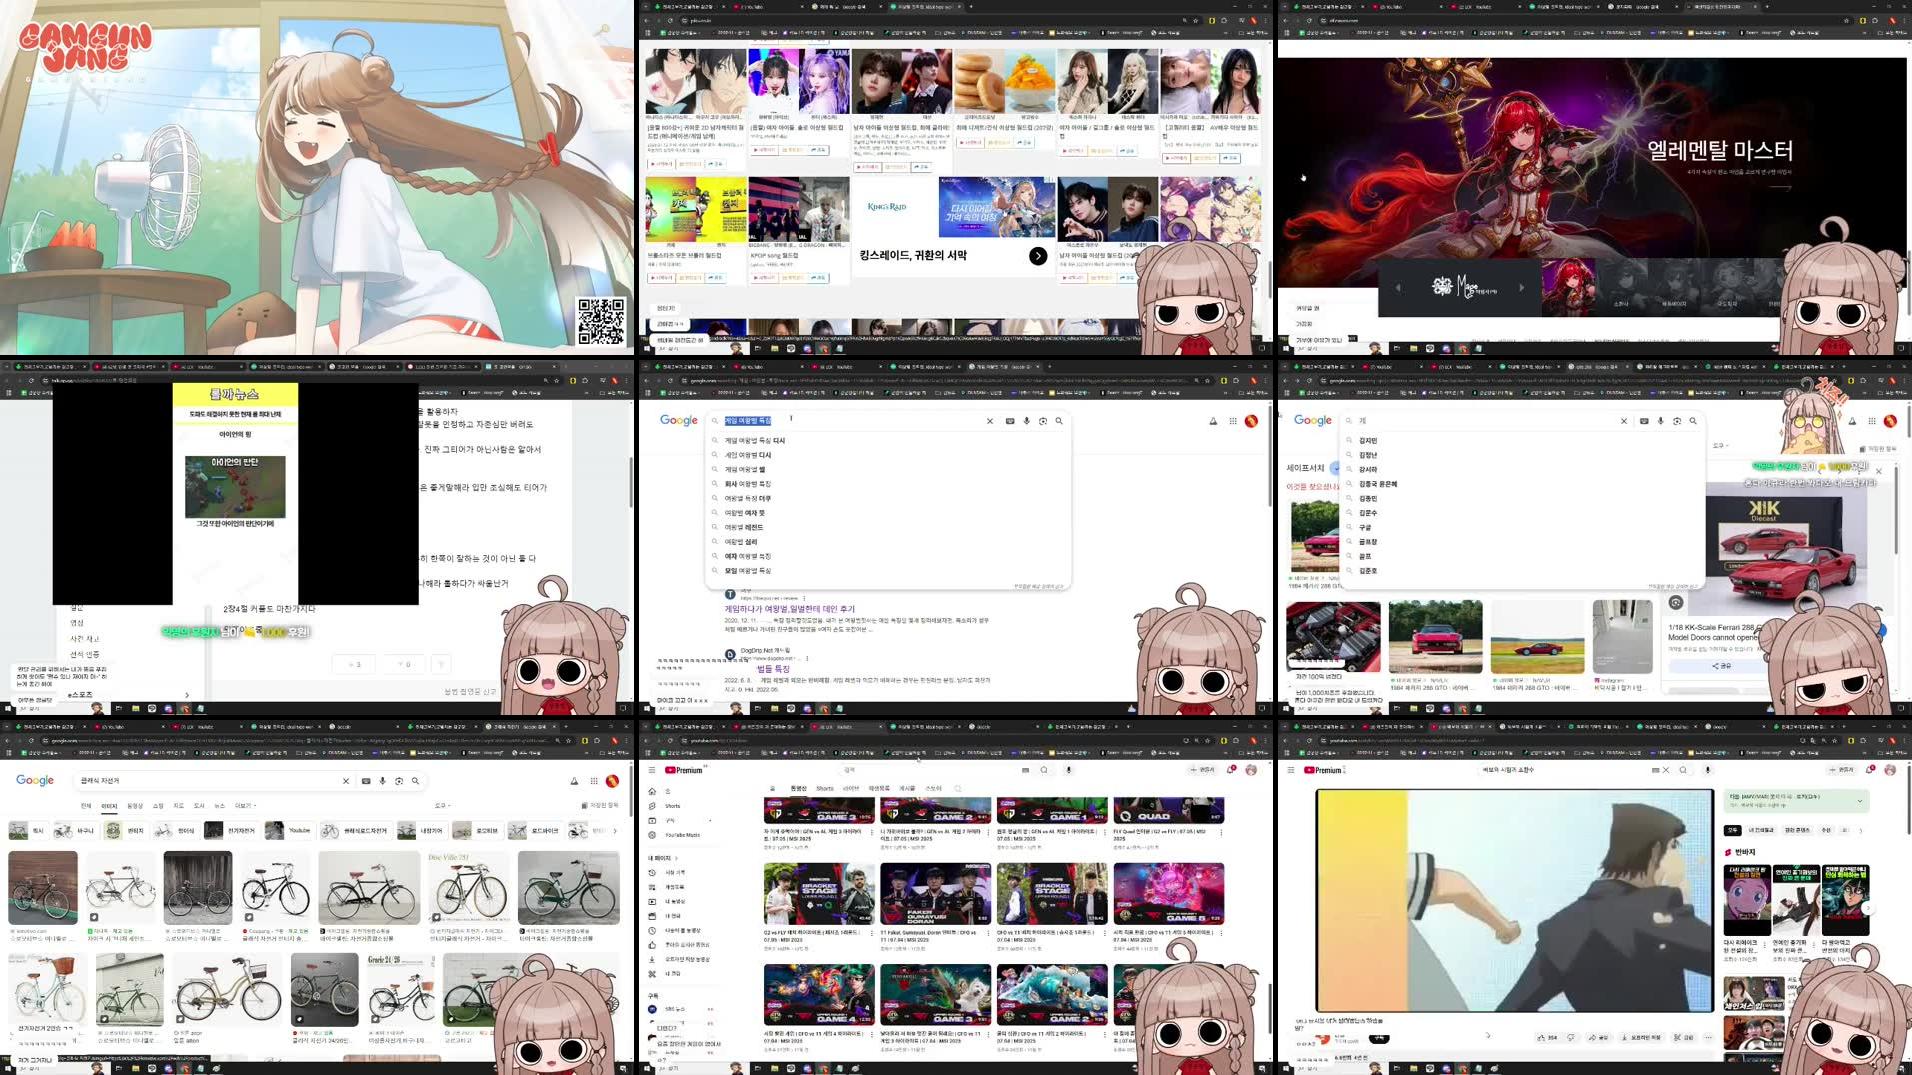
Task: Click the YouTube Premium logo in the LCK channel window
Action: (685, 770)
